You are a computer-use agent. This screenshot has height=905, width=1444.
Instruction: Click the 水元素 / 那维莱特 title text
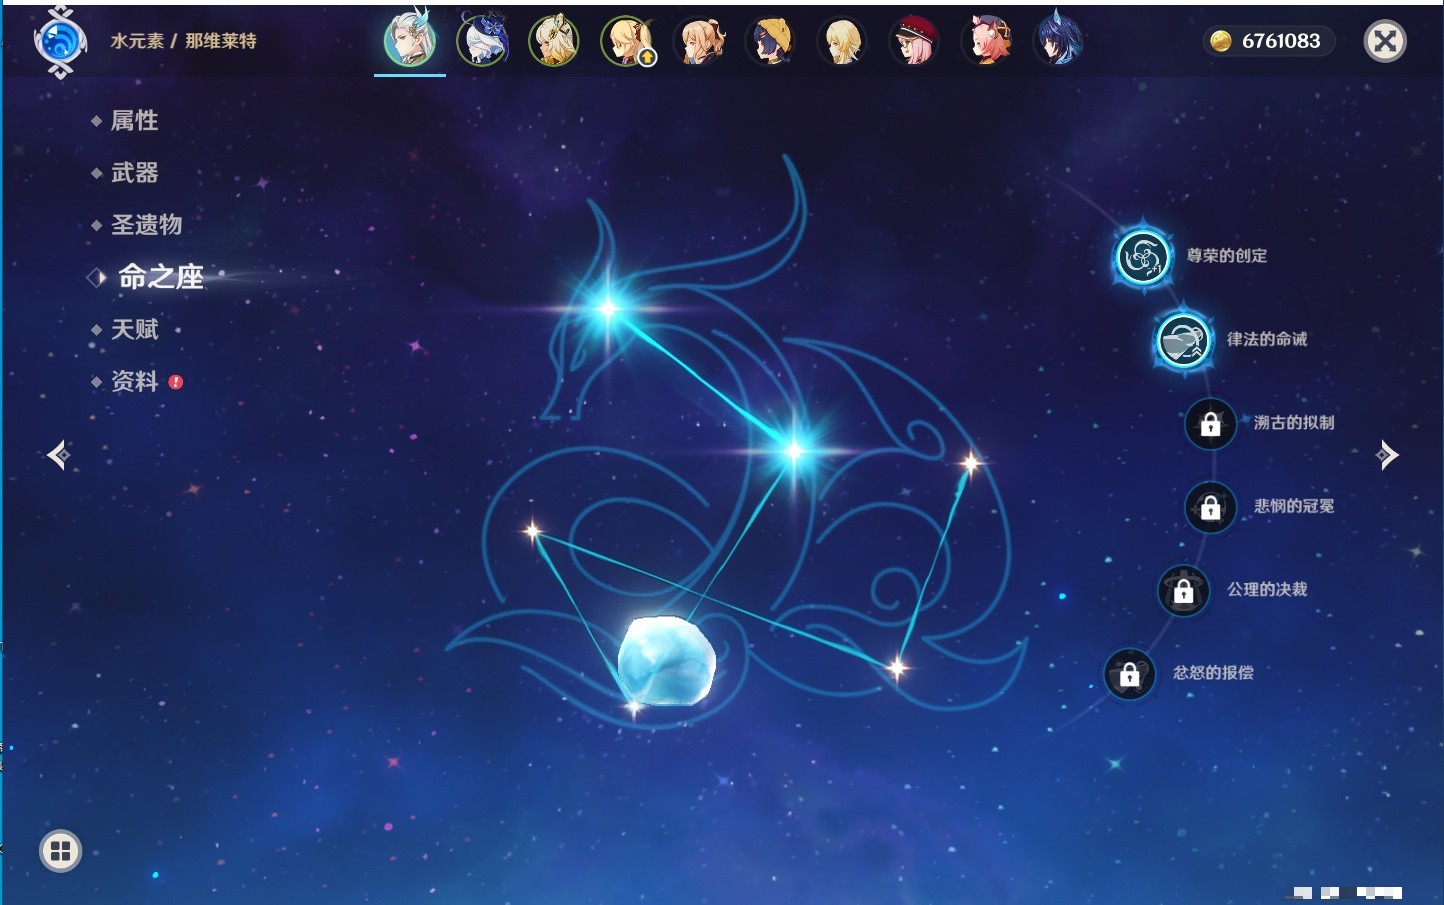183,41
